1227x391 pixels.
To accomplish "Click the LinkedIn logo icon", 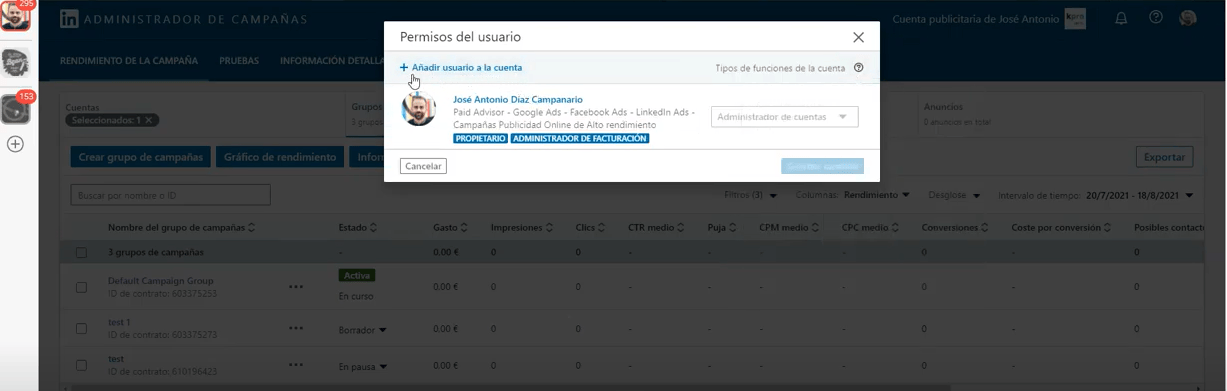I will coord(70,19).
